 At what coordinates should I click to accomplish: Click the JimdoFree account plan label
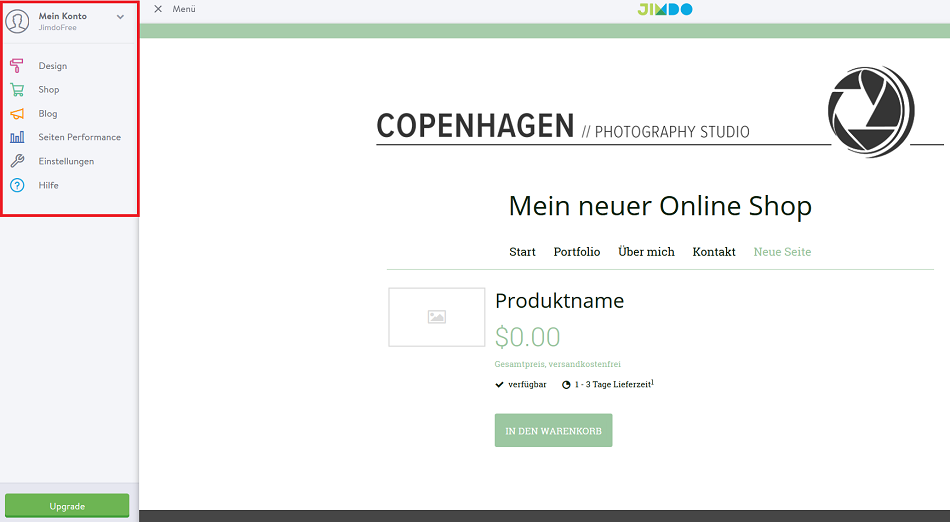pyautogui.click(x=58, y=28)
